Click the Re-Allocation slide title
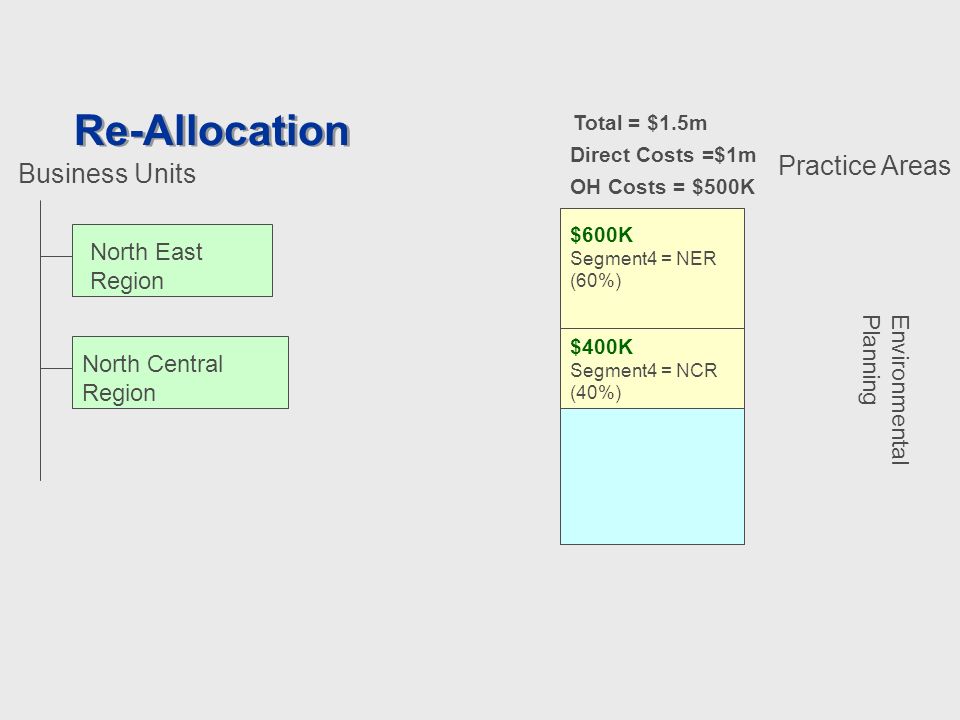The height and width of the screenshot is (720, 960). [x=212, y=130]
